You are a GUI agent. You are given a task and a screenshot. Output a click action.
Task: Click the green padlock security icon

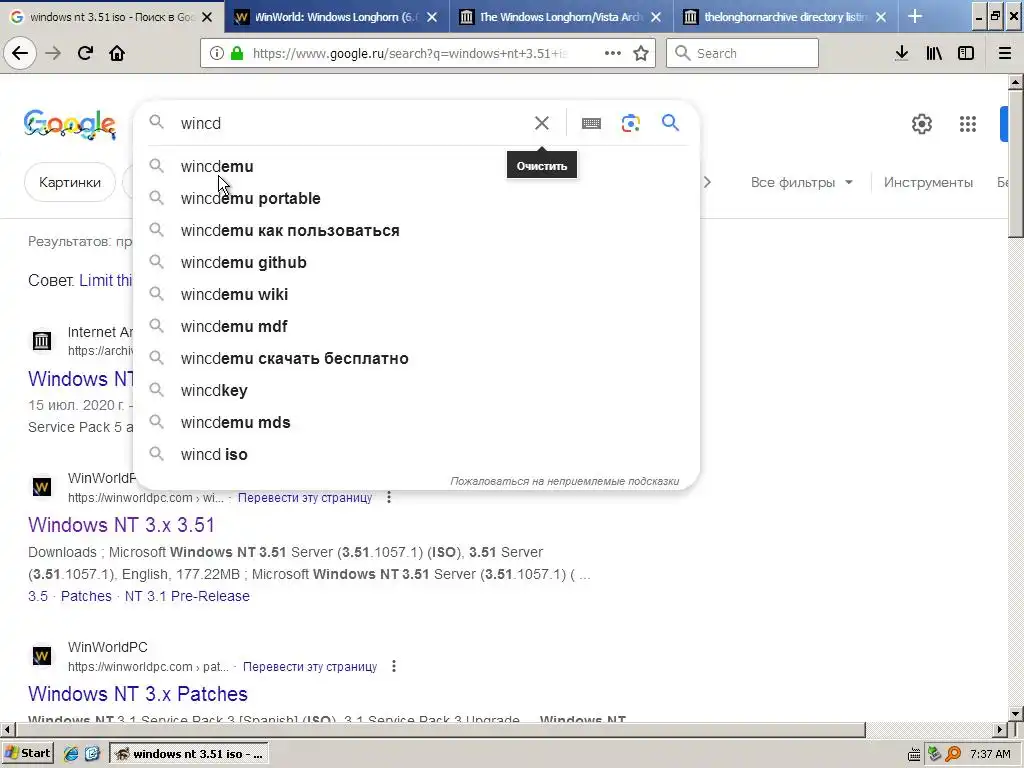click(237, 54)
